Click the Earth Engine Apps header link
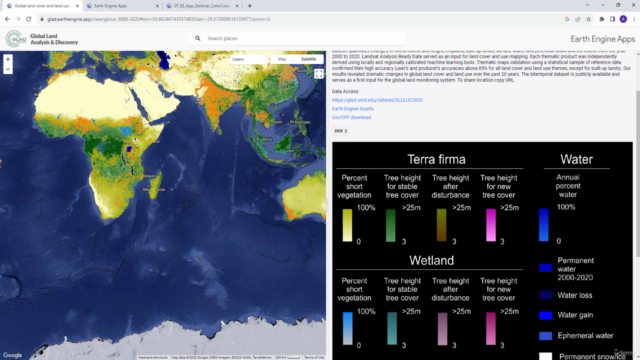This screenshot has width=640, height=360. (602, 39)
